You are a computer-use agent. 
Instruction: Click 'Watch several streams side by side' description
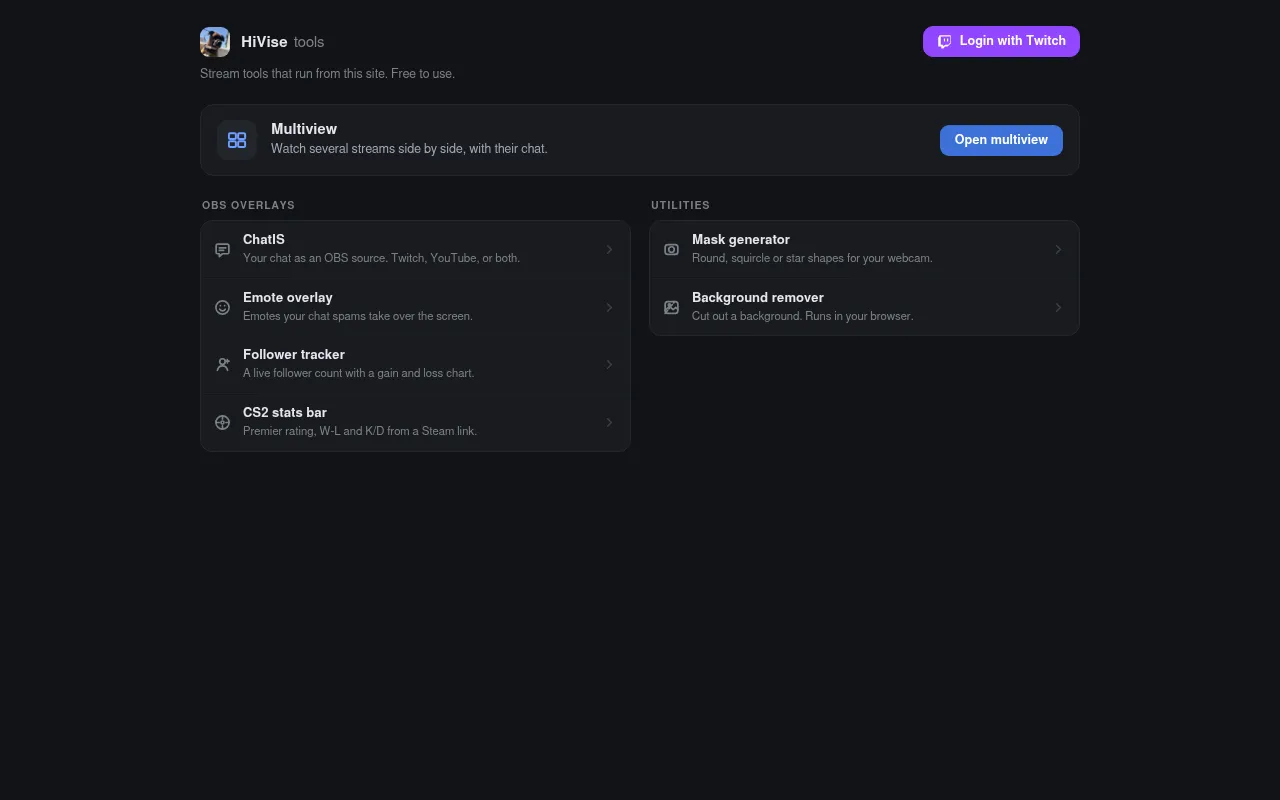pyautogui.click(x=409, y=149)
